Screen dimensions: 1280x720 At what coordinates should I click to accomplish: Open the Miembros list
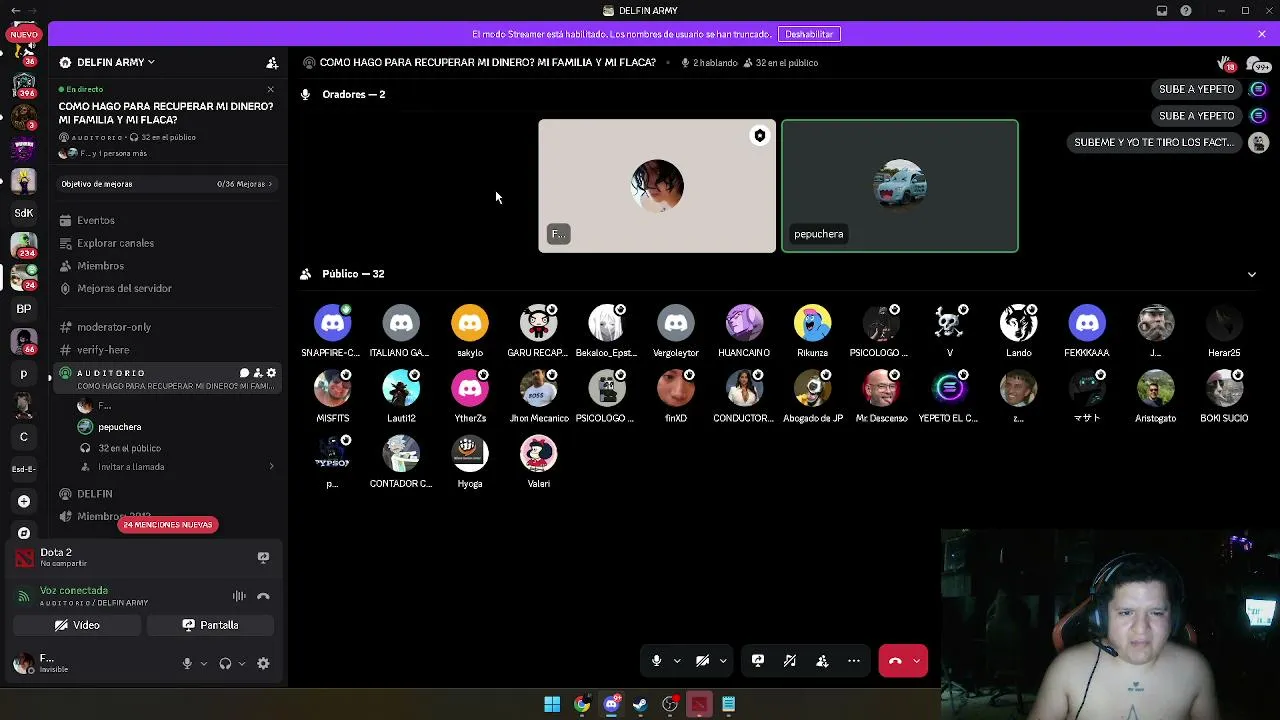(100, 266)
